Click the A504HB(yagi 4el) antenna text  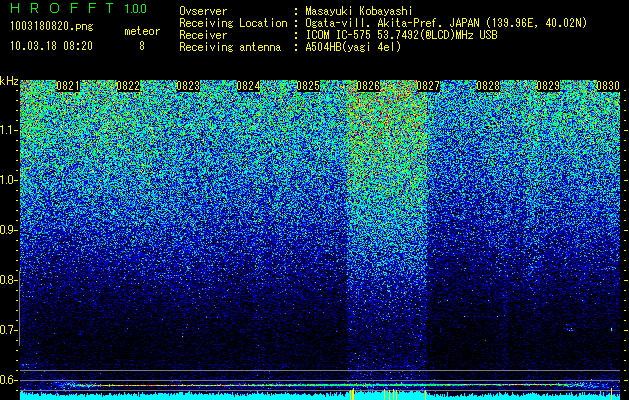tap(353, 47)
